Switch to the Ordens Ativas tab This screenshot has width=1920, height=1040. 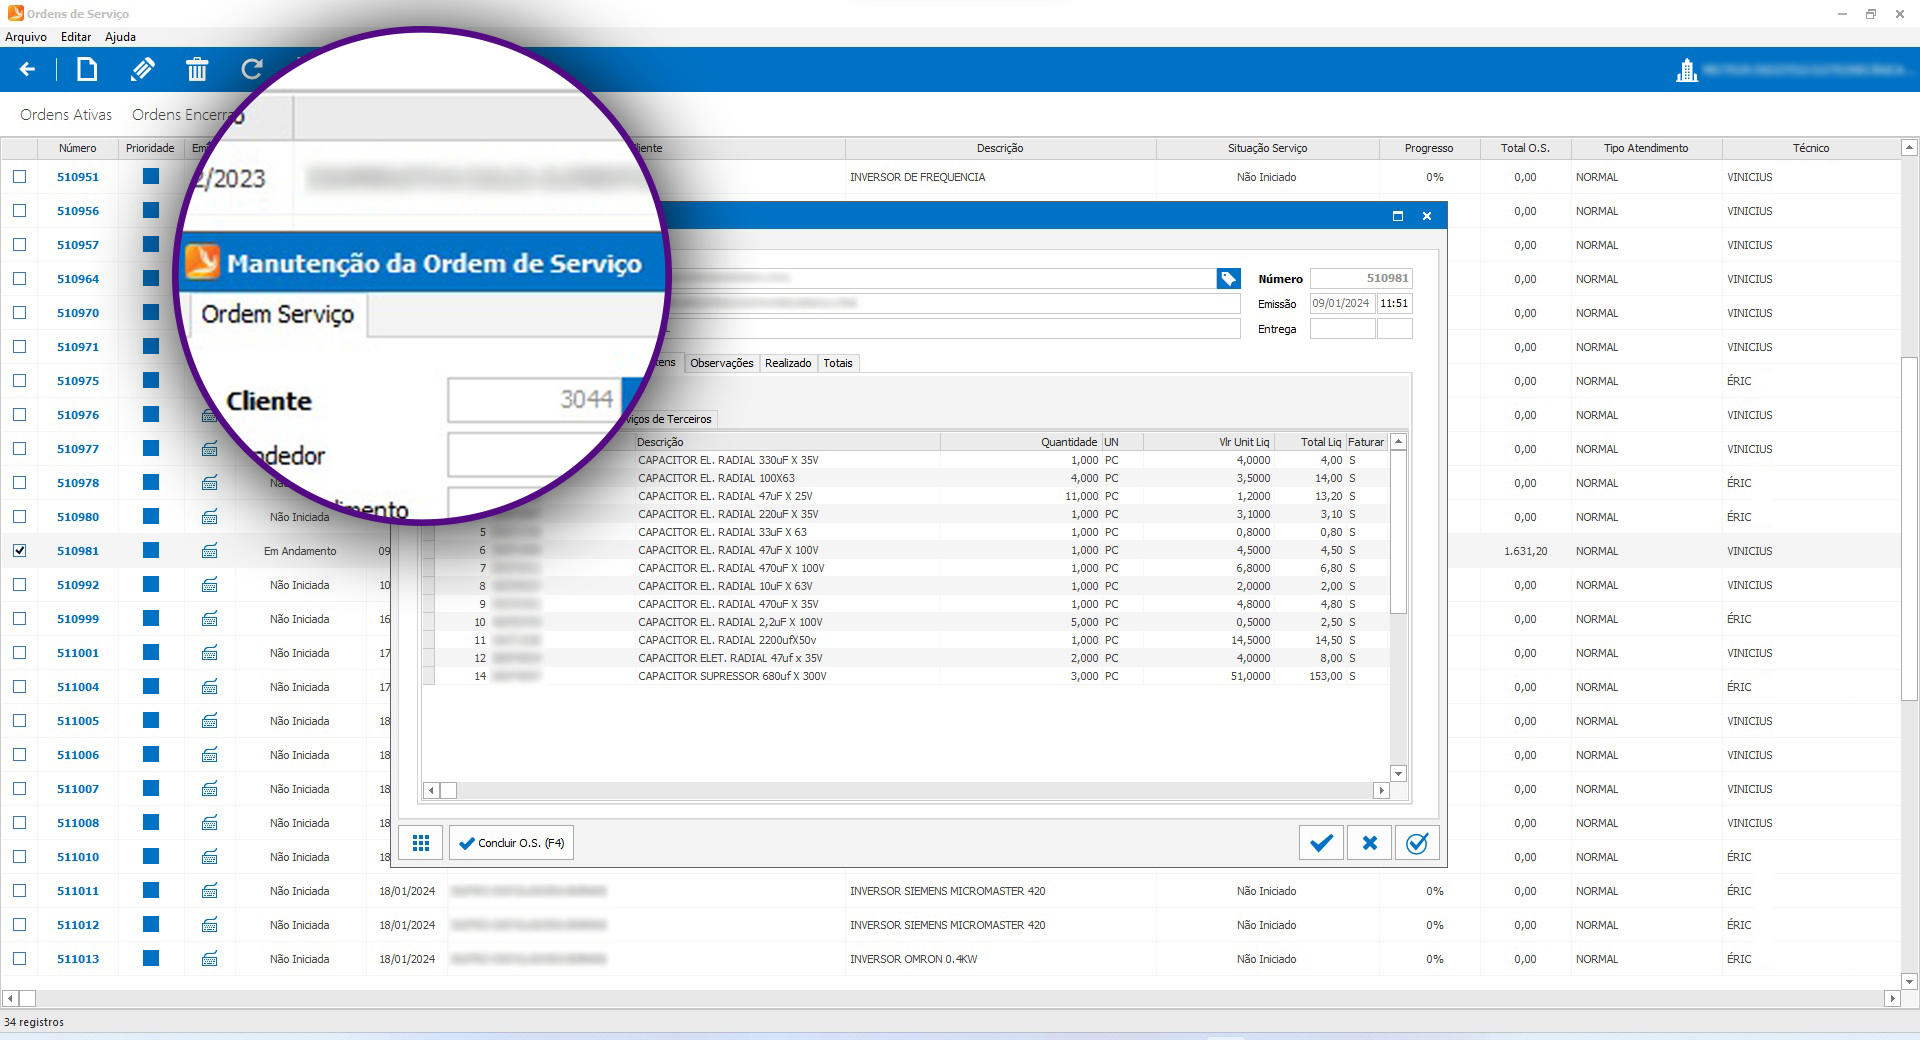tap(66, 115)
